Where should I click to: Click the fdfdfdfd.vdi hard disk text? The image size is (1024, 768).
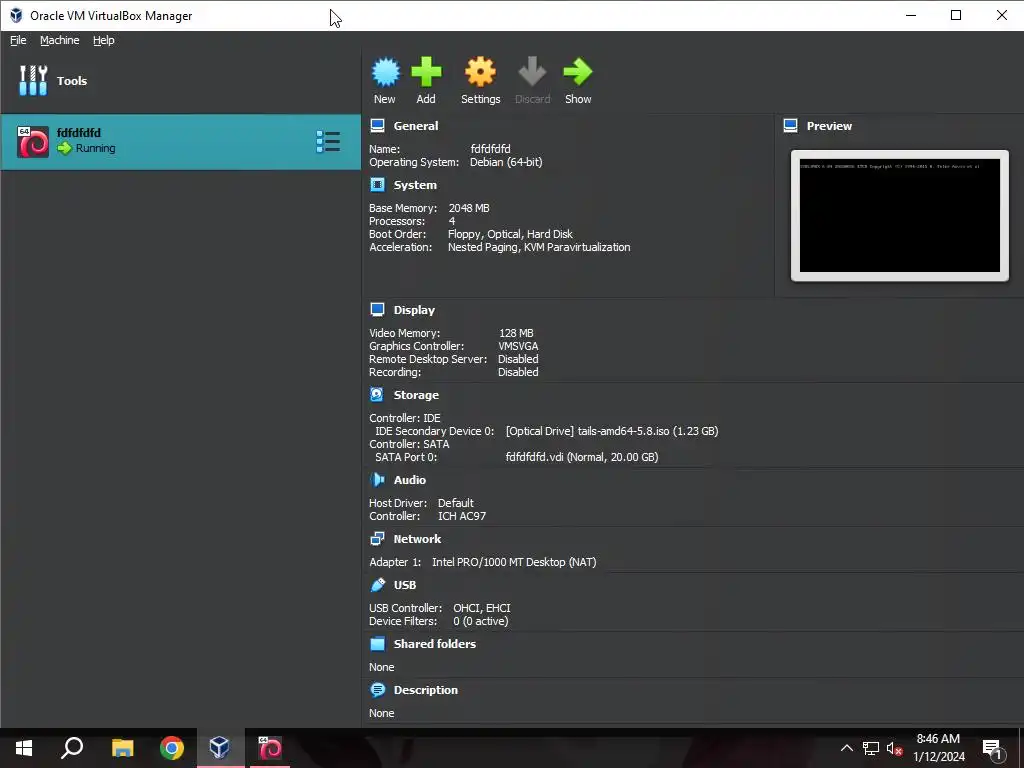pyautogui.click(x=581, y=457)
